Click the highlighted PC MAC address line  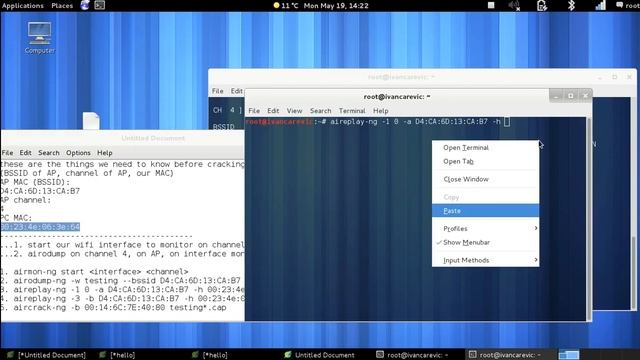pos(40,227)
